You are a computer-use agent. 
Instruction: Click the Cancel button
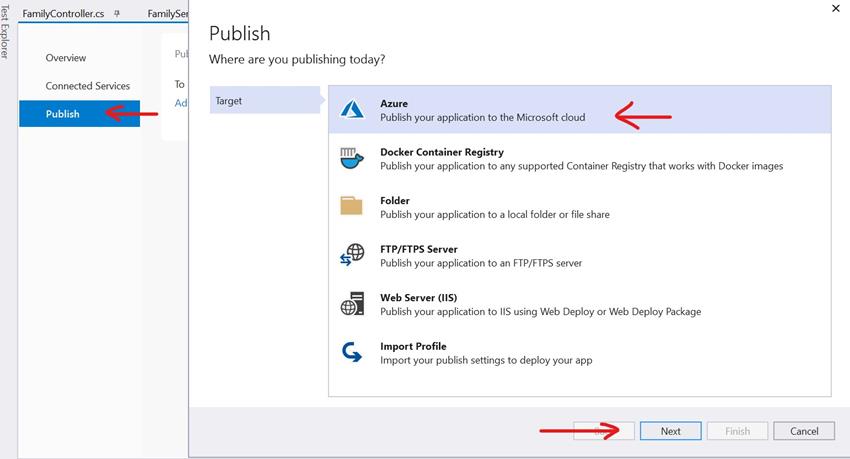tap(804, 431)
